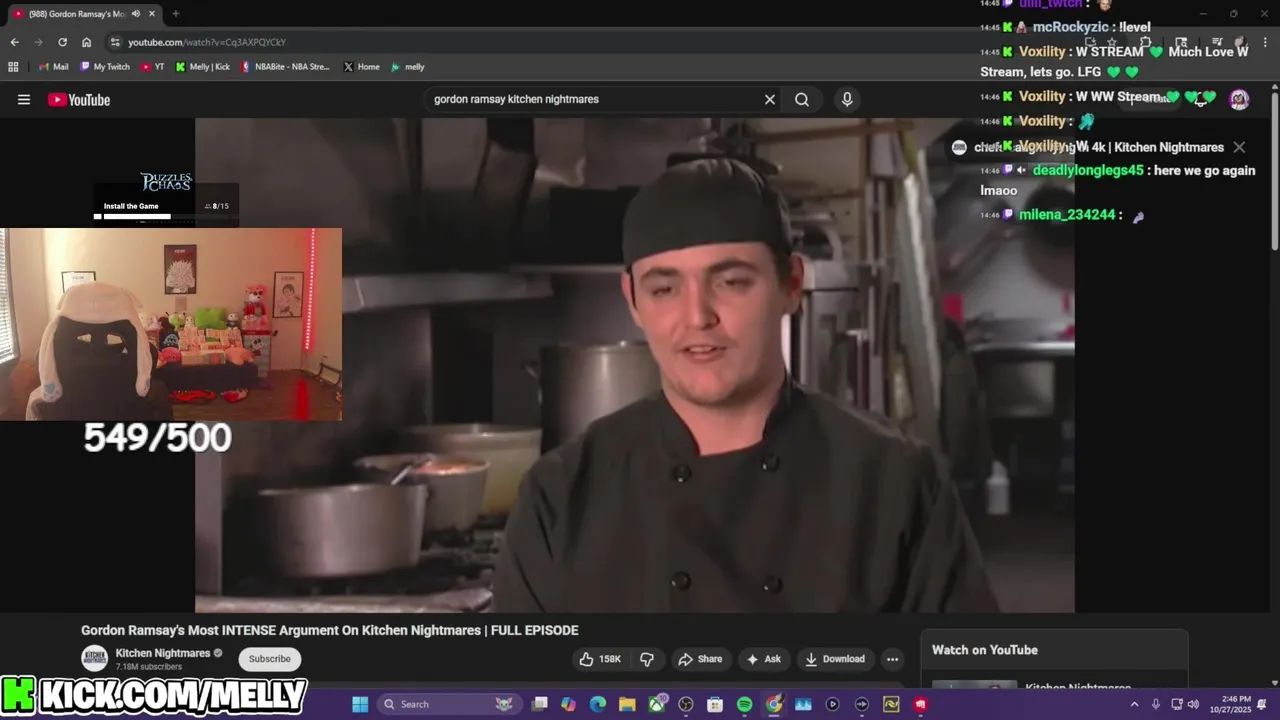Image resolution: width=1280 pixels, height=720 pixels.
Task: Open Spotify from the taskbar
Action: pyautogui.click(x=744, y=704)
